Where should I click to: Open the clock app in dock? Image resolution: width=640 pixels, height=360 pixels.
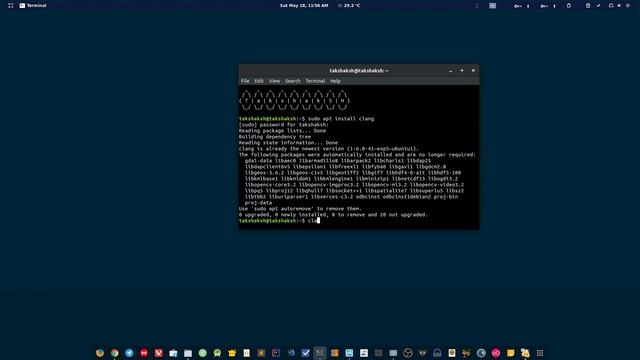[481, 353]
